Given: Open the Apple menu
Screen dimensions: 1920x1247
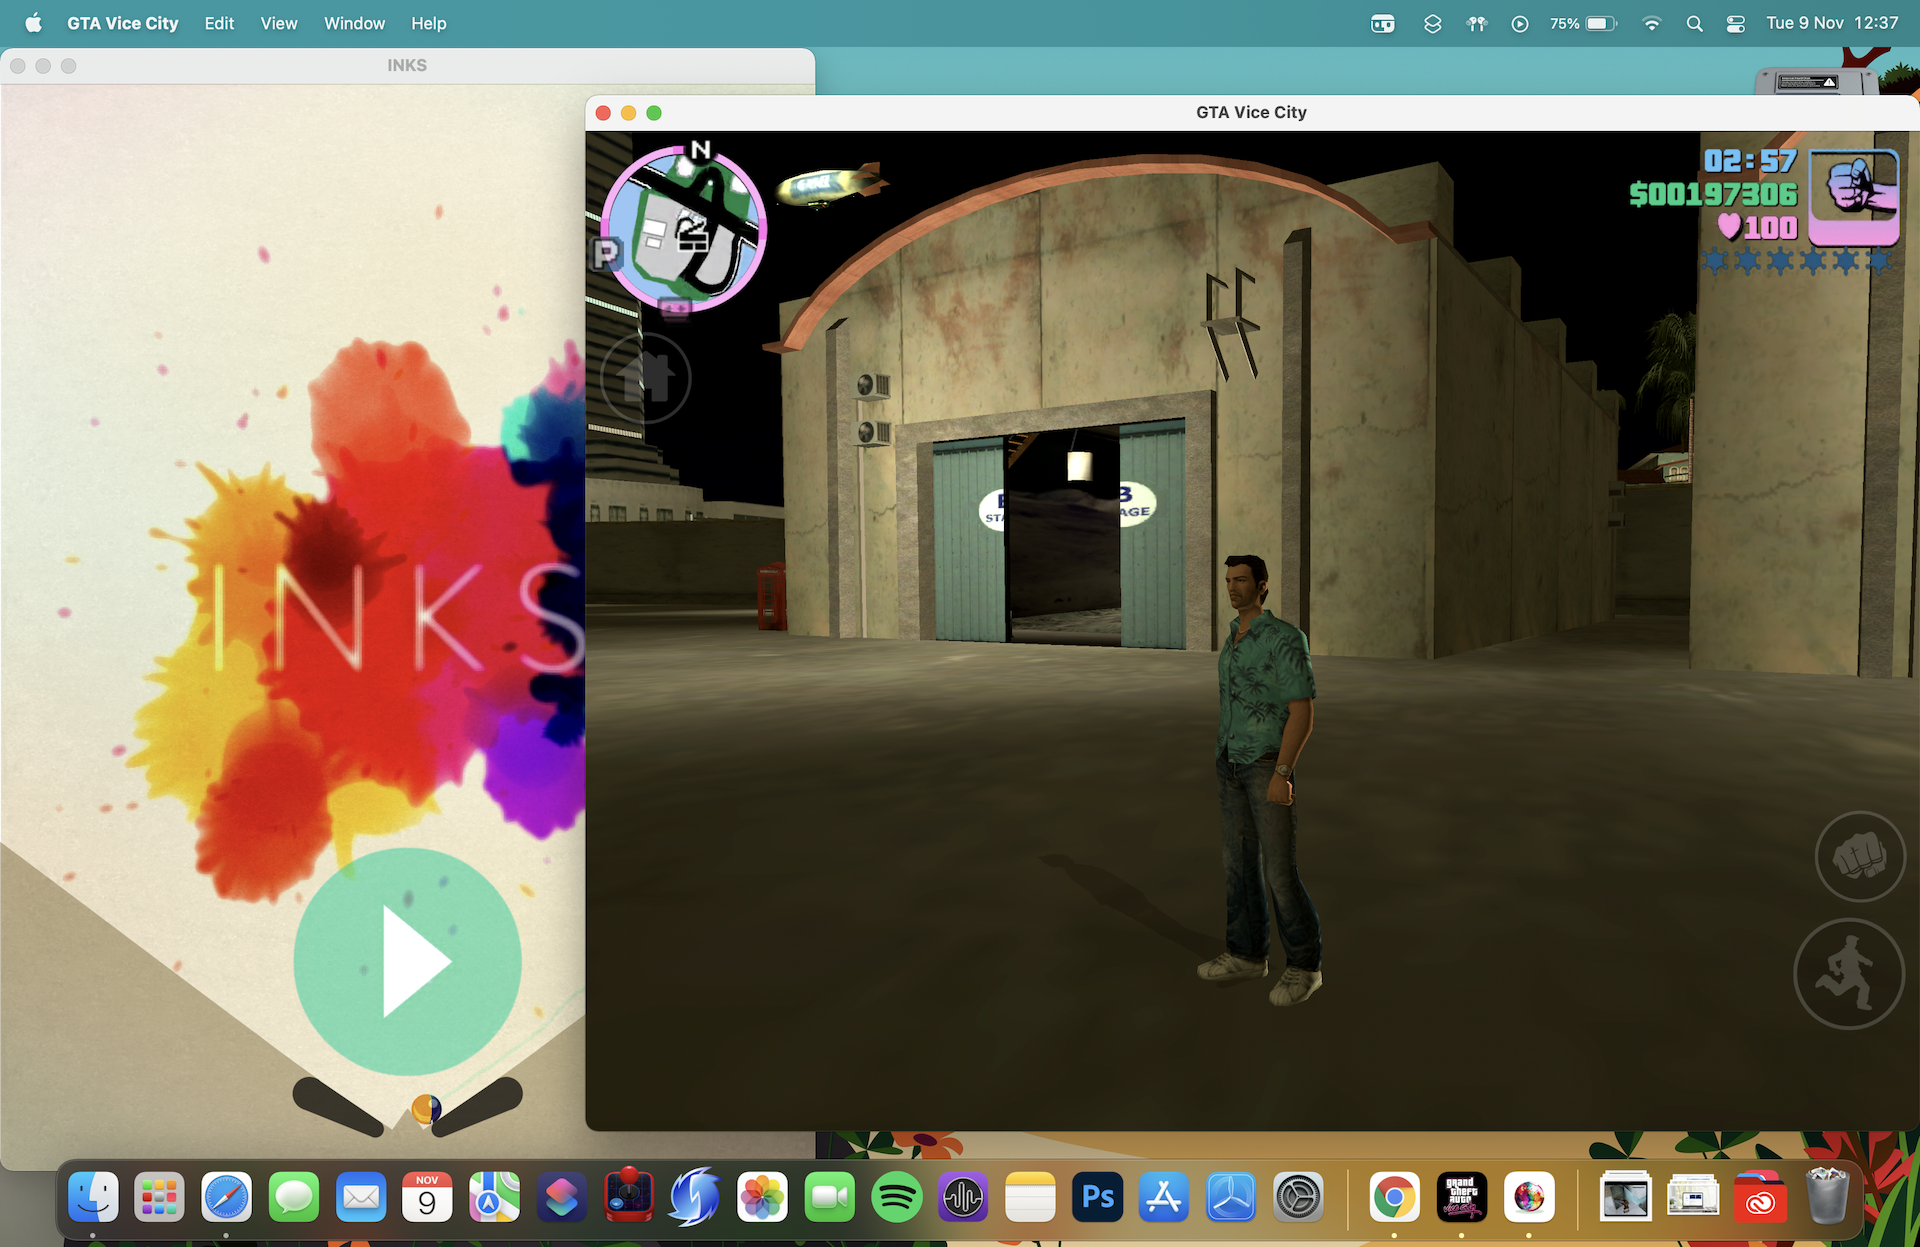Looking at the screenshot, I should (x=33, y=23).
